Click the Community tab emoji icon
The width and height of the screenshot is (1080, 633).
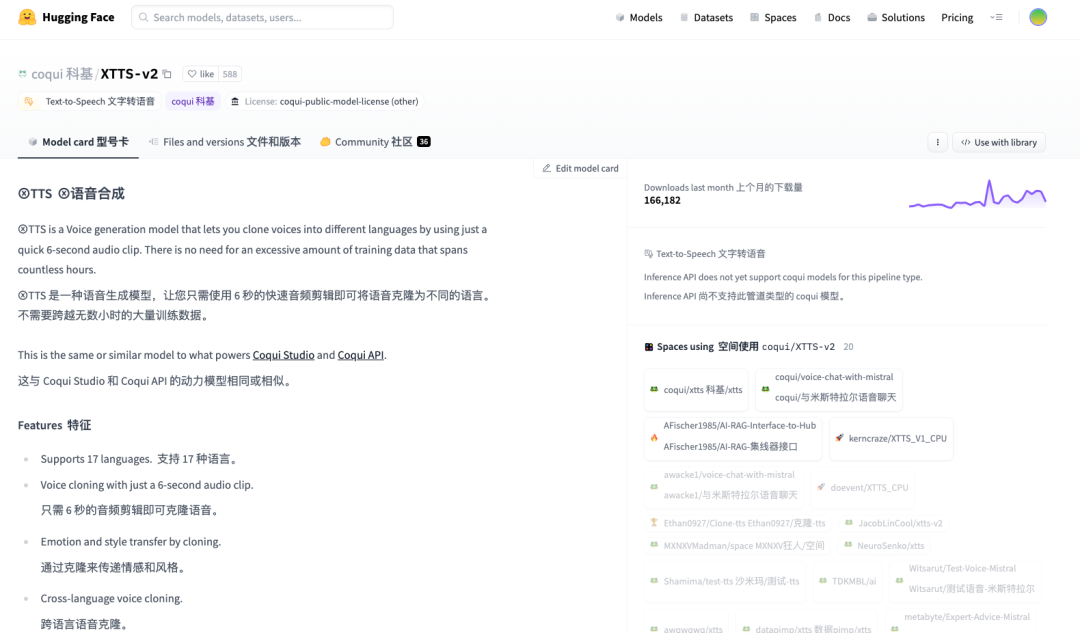pos(325,142)
